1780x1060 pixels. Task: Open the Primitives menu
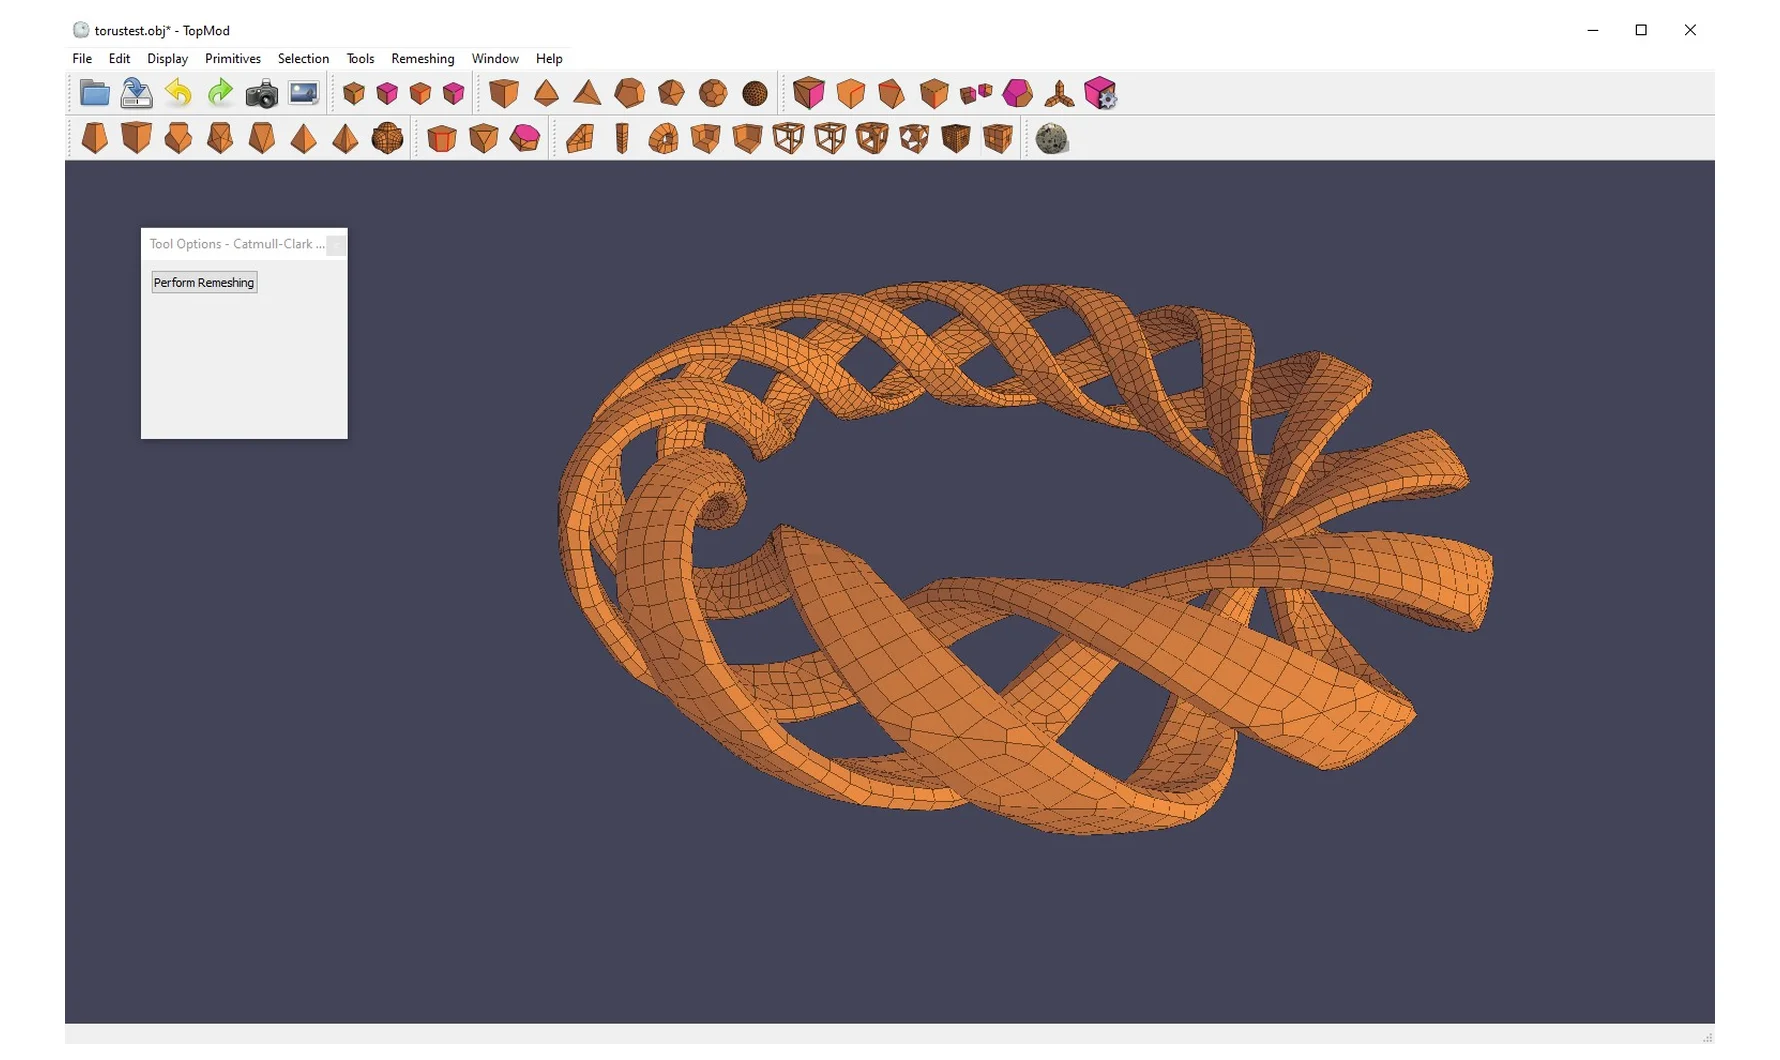[232, 59]
